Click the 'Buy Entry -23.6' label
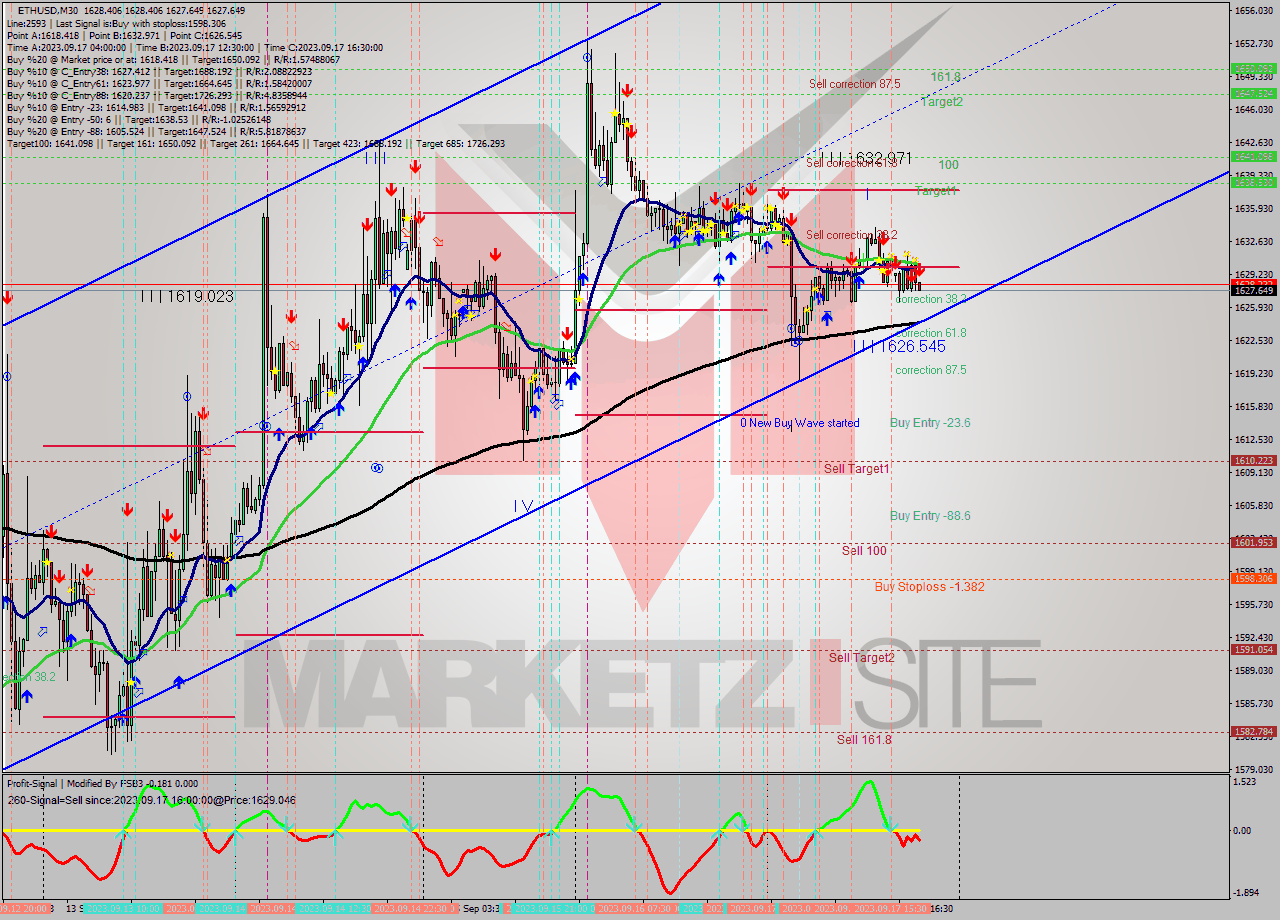Image resolution: width=1280 pixels, height=920 pixels. [930, 423]
